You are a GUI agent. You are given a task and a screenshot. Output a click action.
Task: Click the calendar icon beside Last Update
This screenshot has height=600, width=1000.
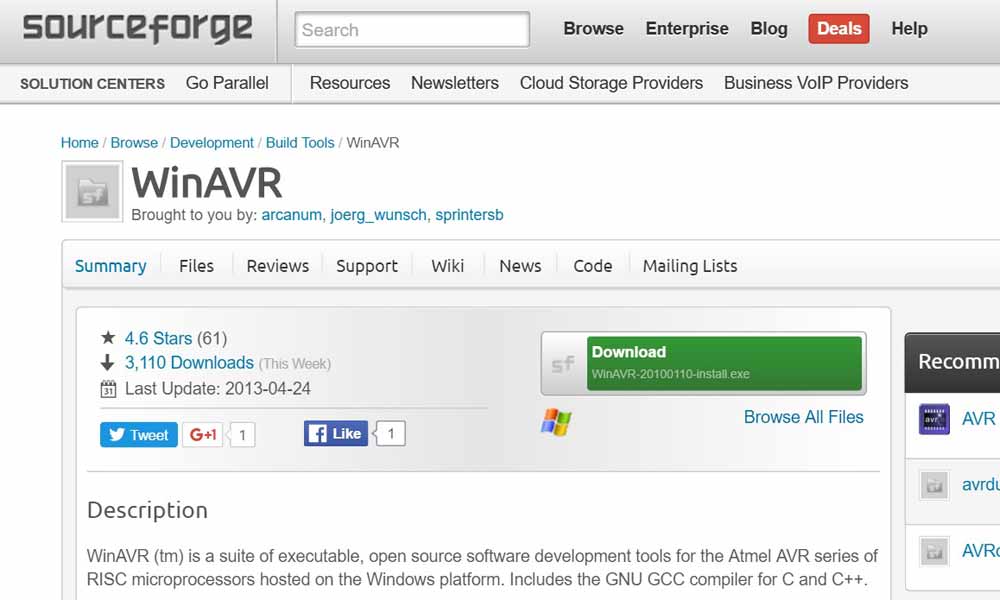(108, 388)
